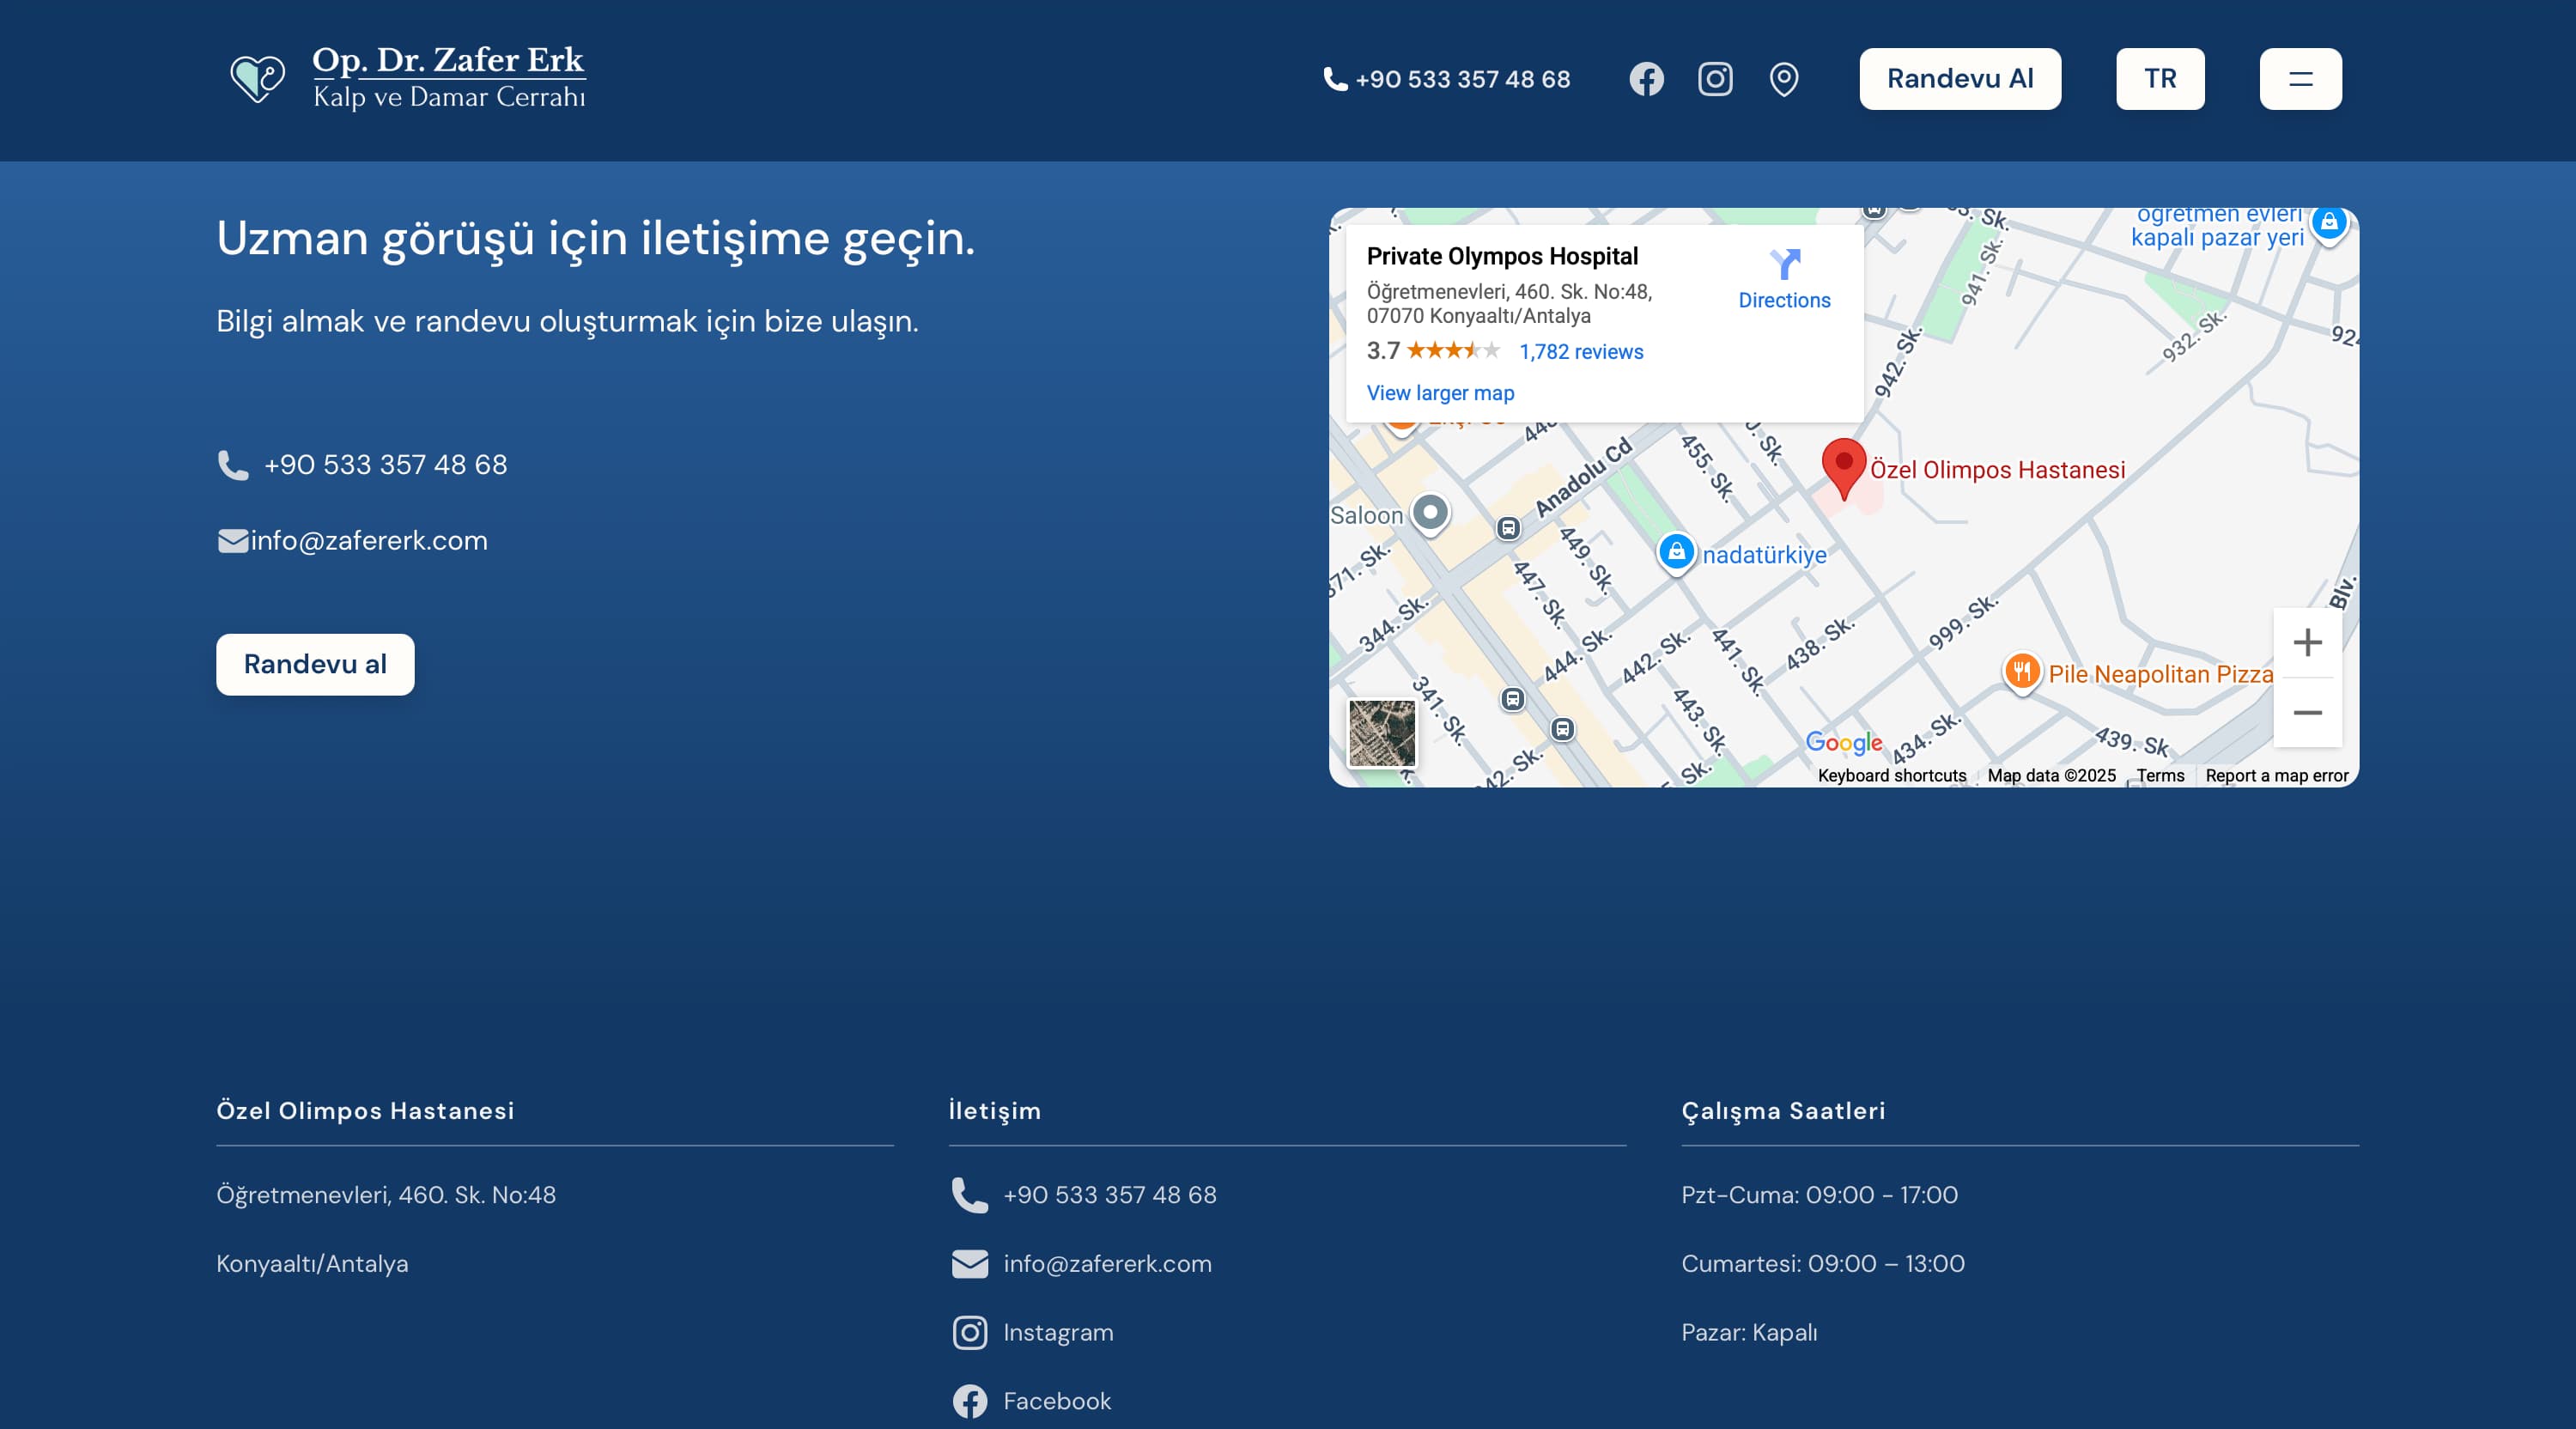Open the 1,782 reviews link
Image resolution: width=2576 pixels, height=1429 pixels.
(1580, 352)
